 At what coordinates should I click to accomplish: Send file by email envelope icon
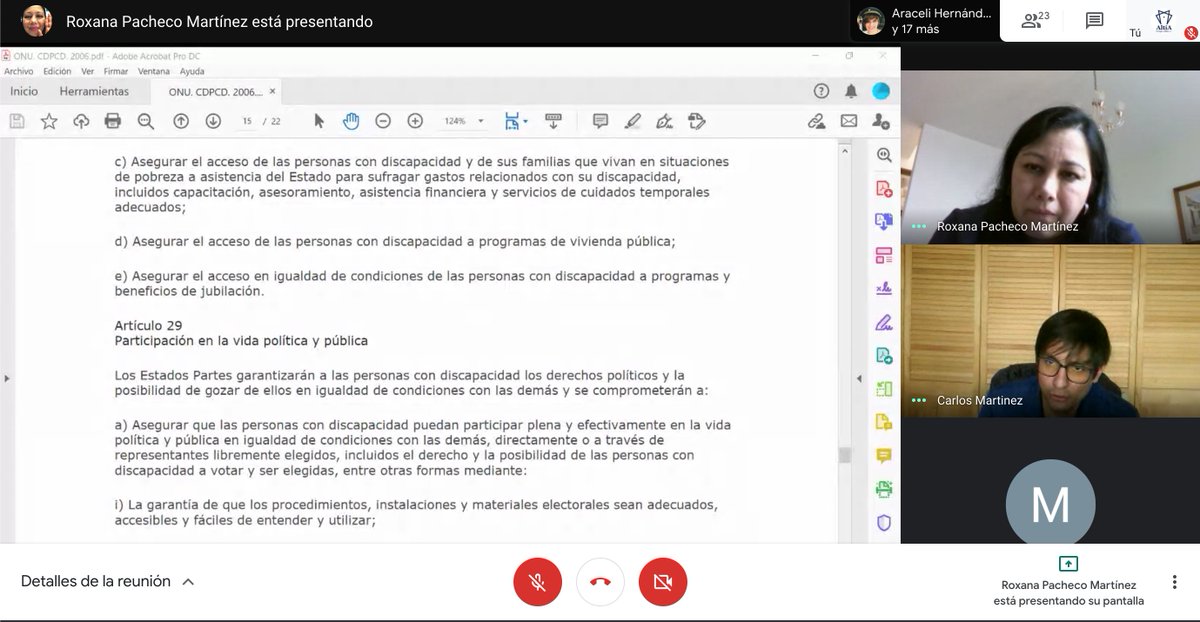click(x=849, y=121)
